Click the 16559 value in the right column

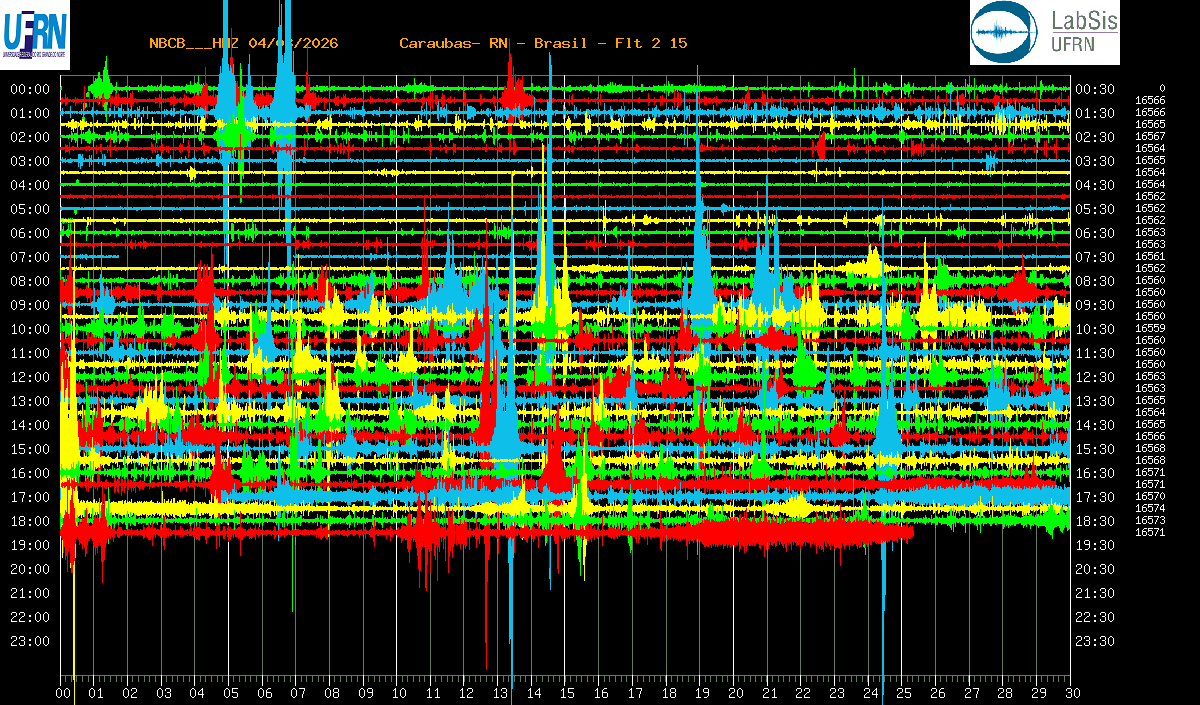[1150, 328]
